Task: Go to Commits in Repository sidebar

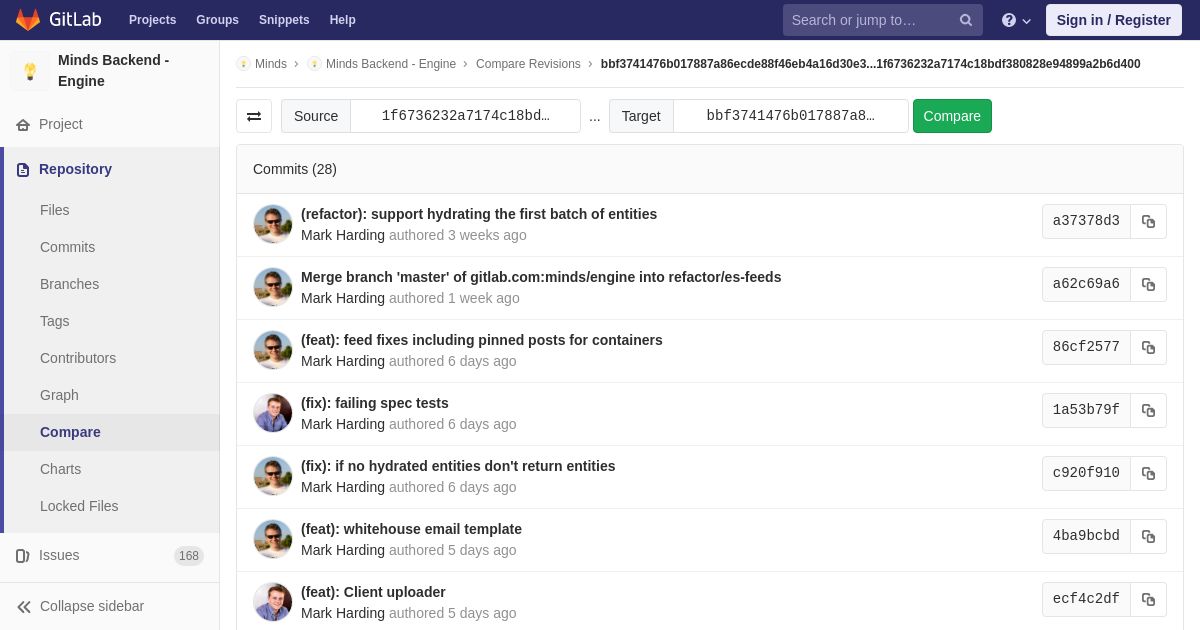Action: 67,247
